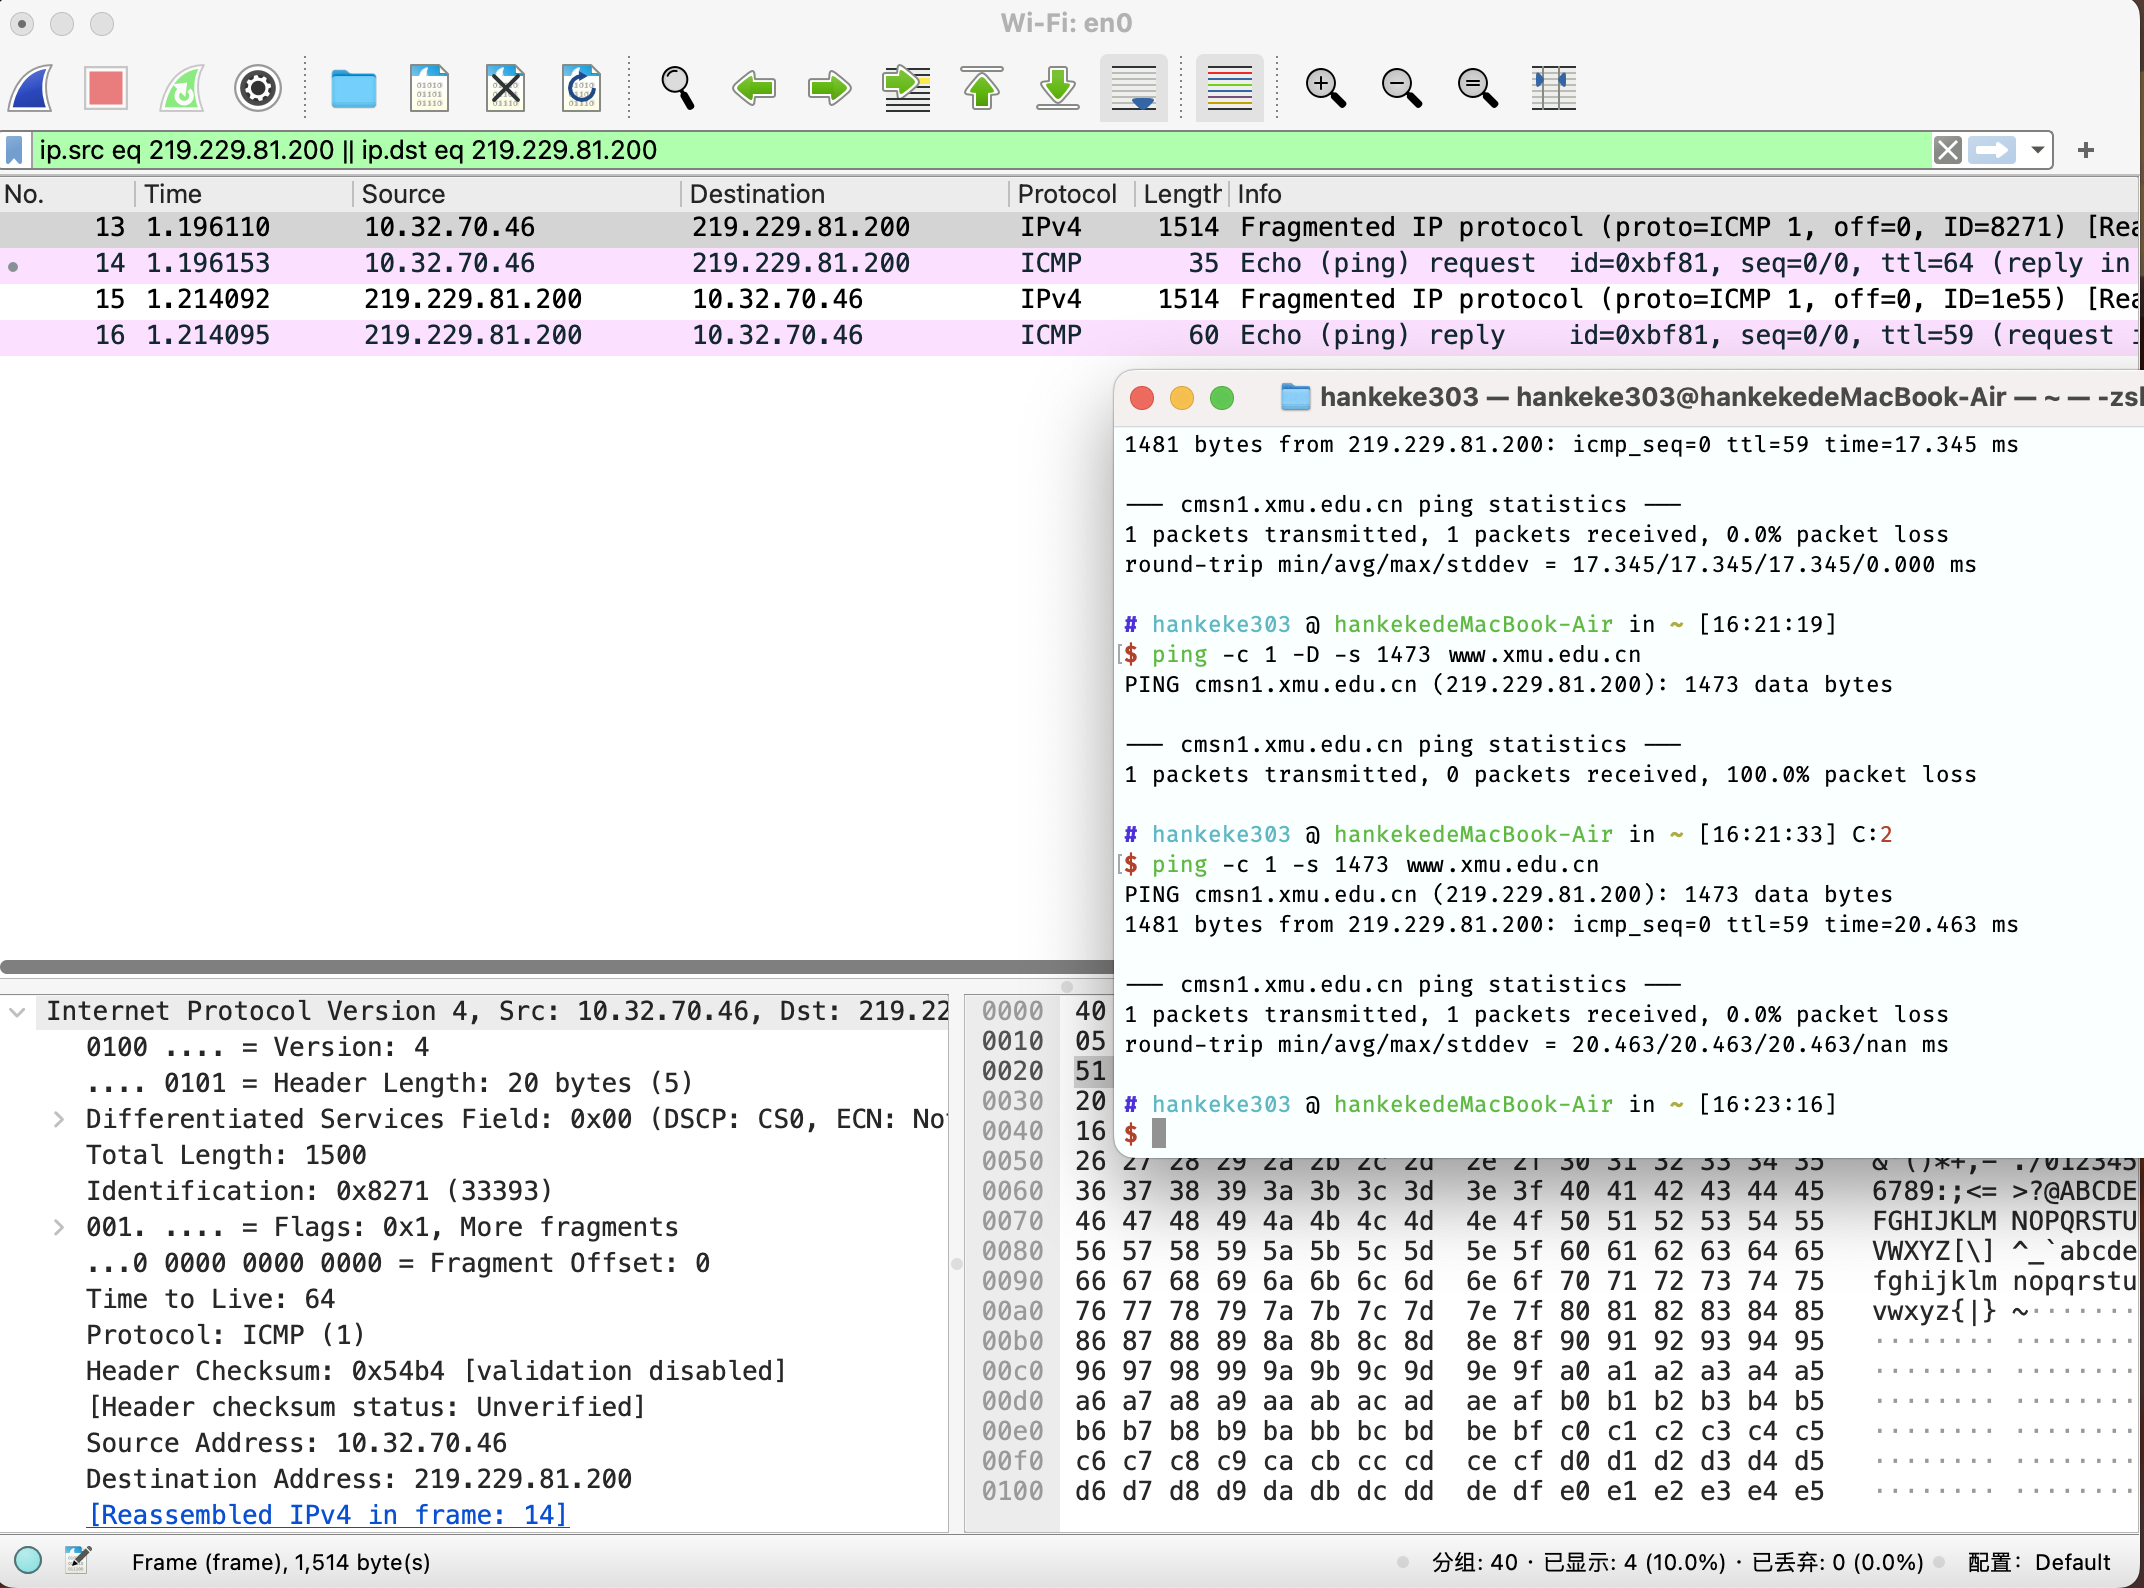The height and width of the screenshot is (1588, 2144).
Task: Select Header Checksum: 0x54b4 field
Action: (x=436, y=1372)
